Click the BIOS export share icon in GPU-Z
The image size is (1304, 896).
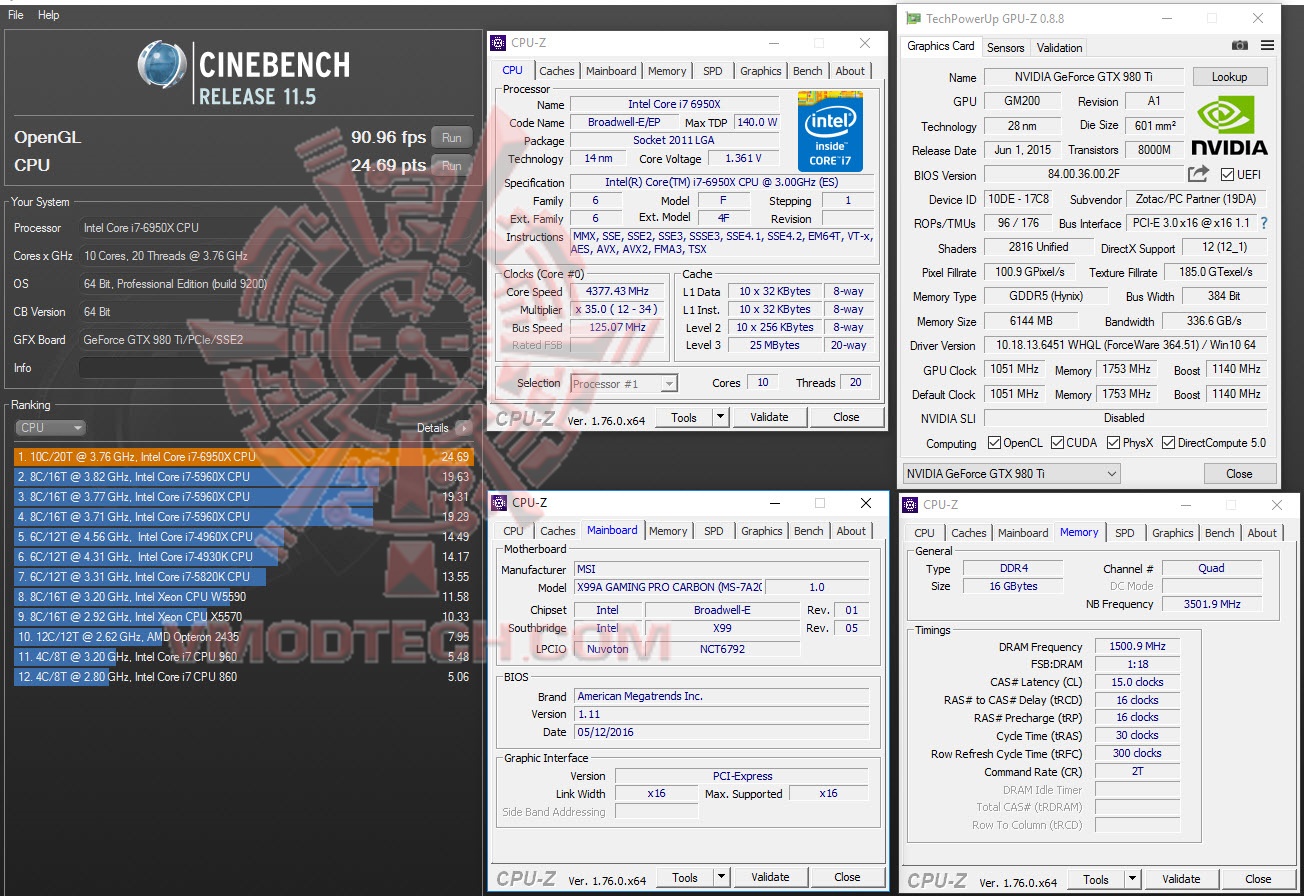tap(1199, 174)
